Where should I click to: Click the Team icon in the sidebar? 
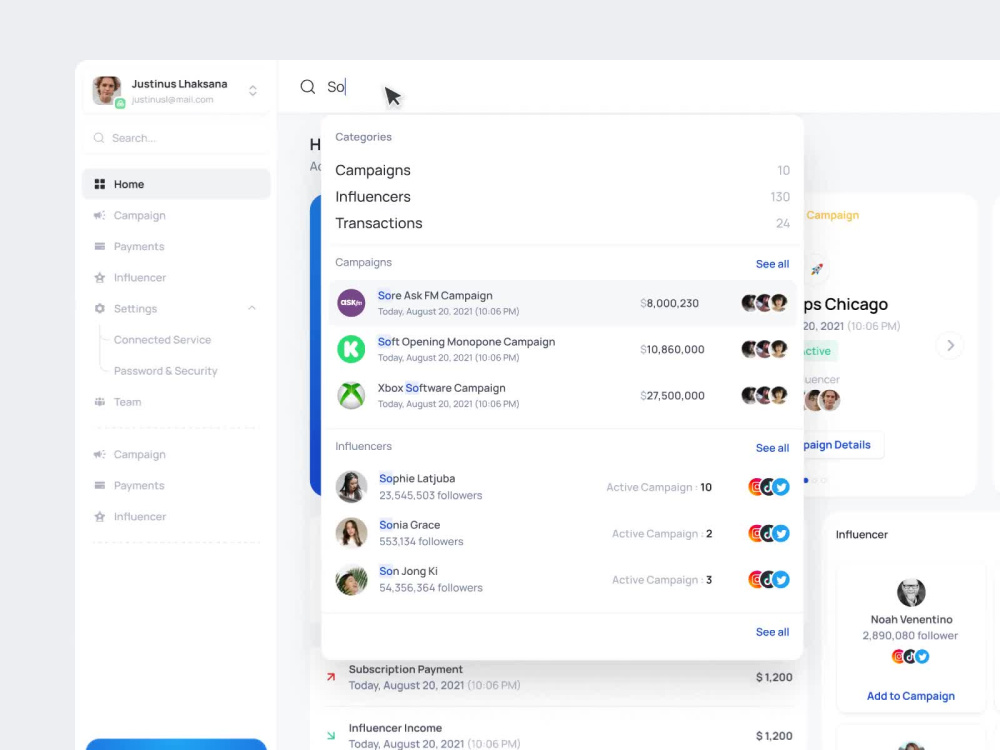click(x=100, y=401)
